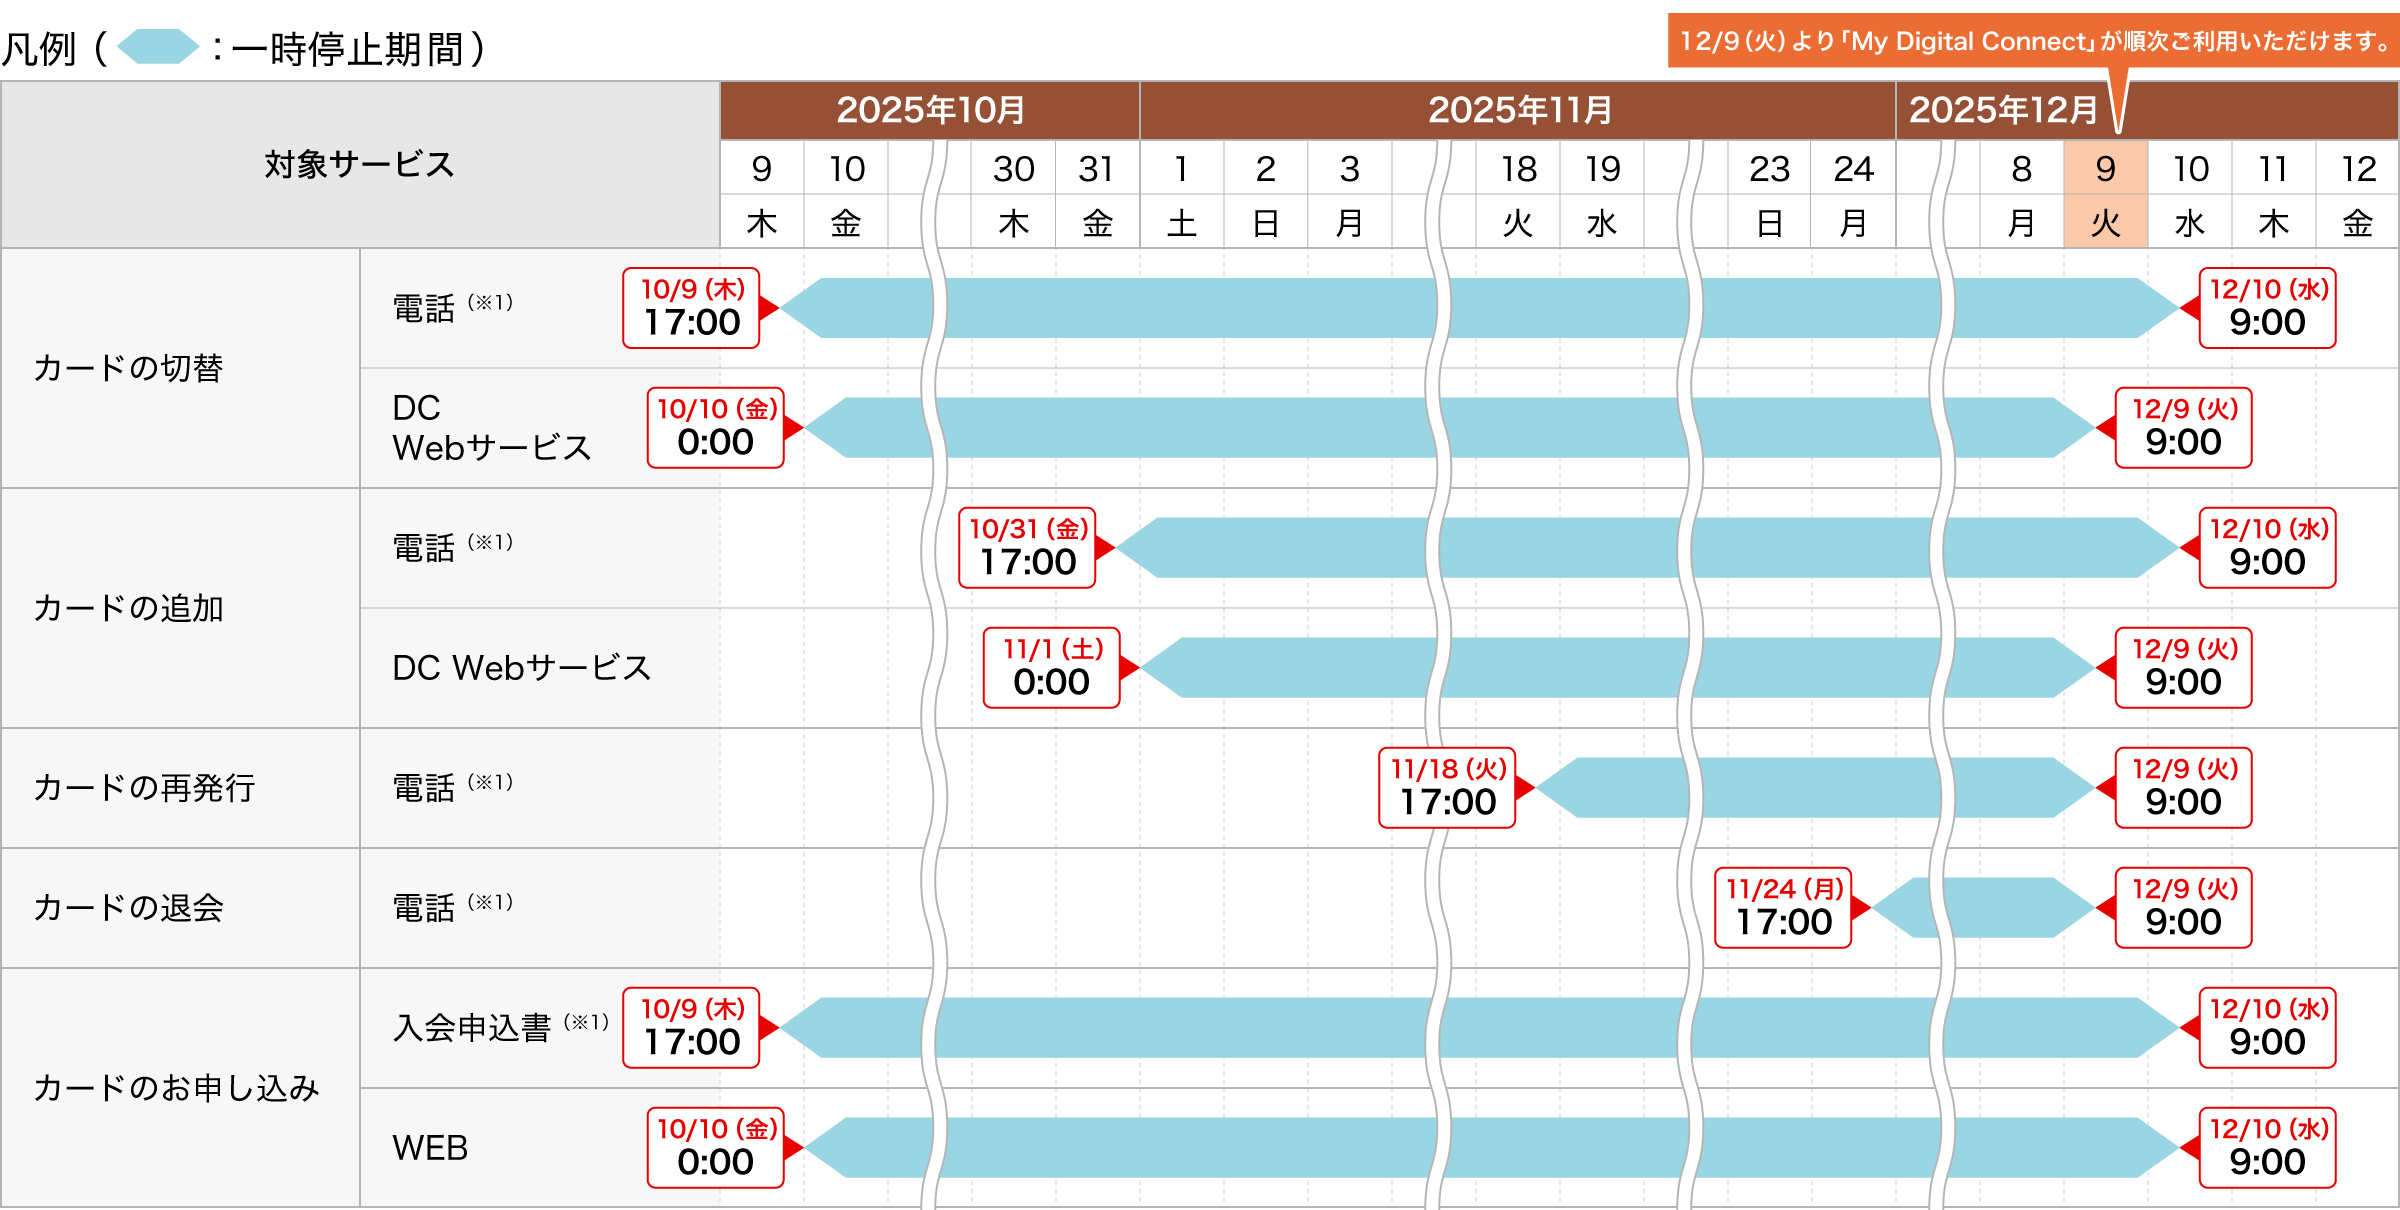Select the カードの退会 category label
2400x1210 pixels.
click(x=128, y=908)
